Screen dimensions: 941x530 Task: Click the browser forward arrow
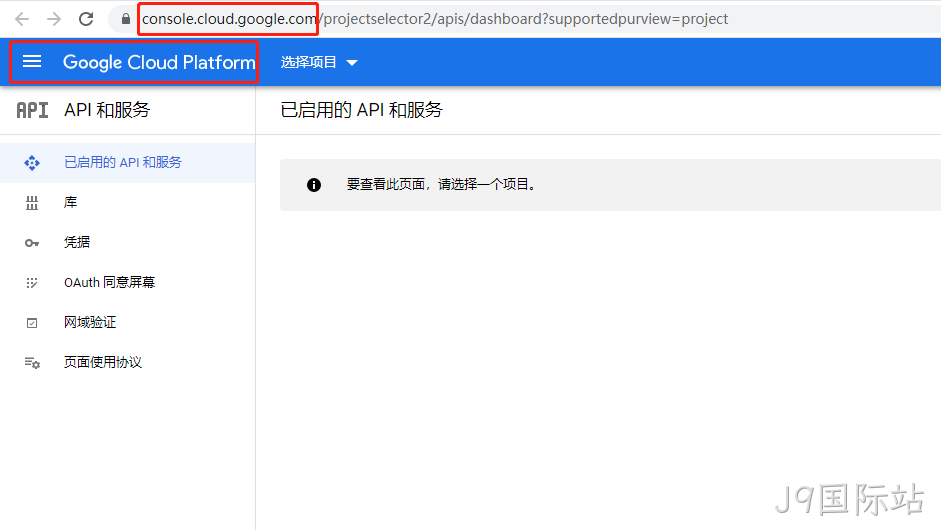click(x=54, y=19)
